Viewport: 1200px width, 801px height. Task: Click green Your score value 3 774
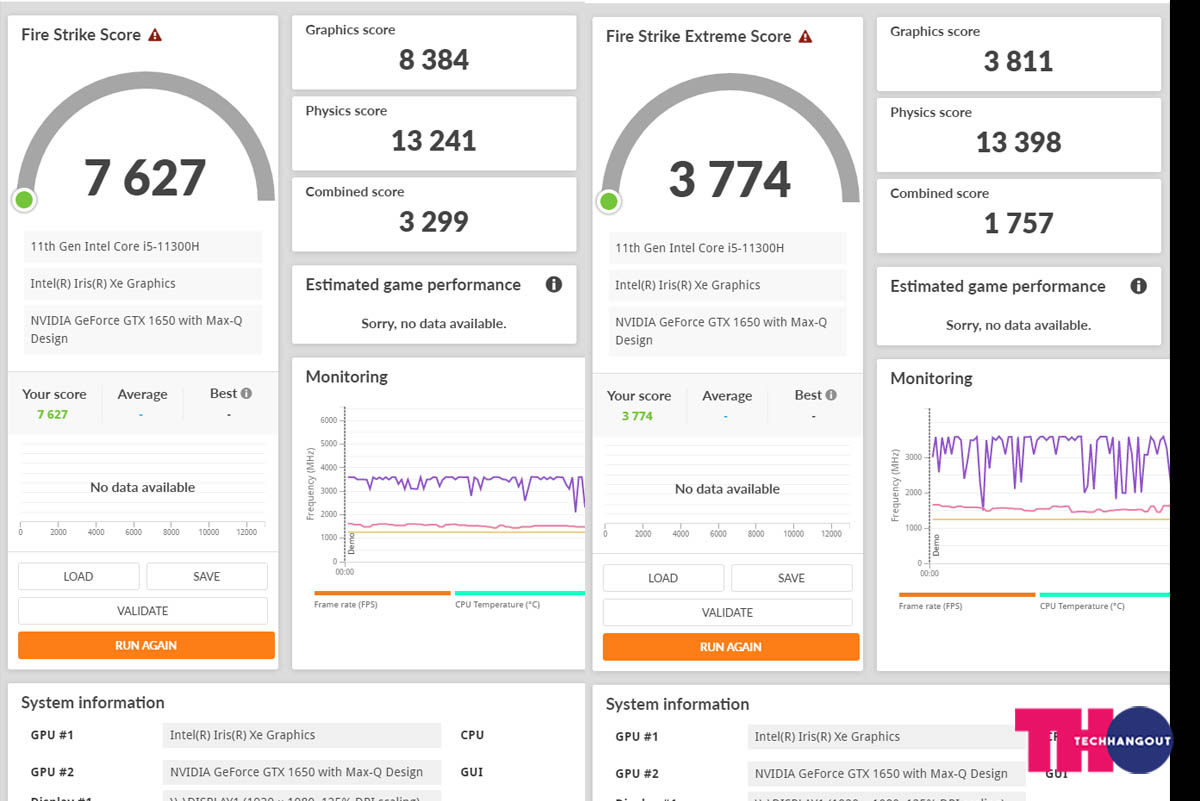(x=637, y=416)
